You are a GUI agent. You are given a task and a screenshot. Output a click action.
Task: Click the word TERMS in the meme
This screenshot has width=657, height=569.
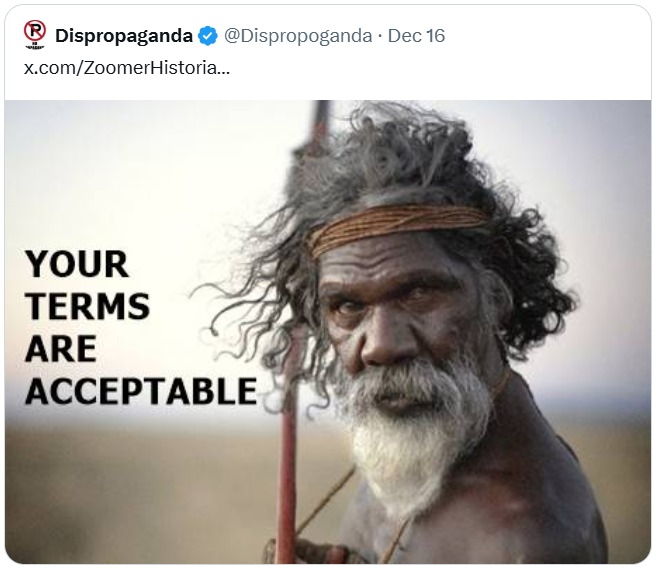(88, 306)
